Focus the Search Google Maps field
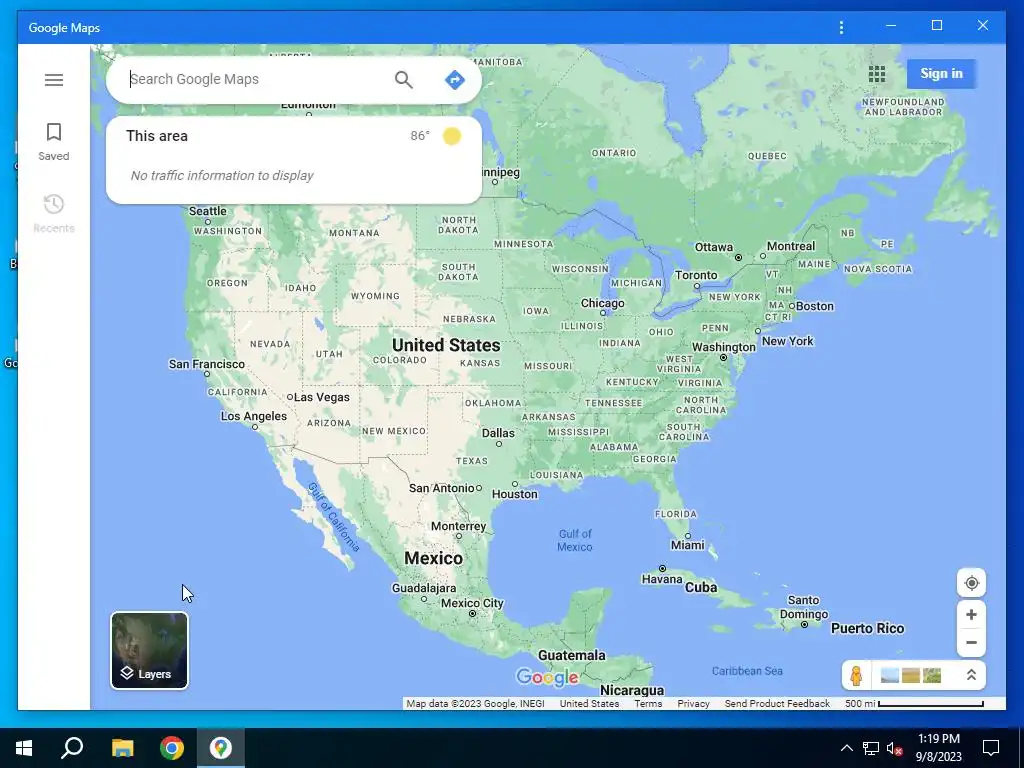The width and height of the screenshot is (1024, 768). (258, 80)
